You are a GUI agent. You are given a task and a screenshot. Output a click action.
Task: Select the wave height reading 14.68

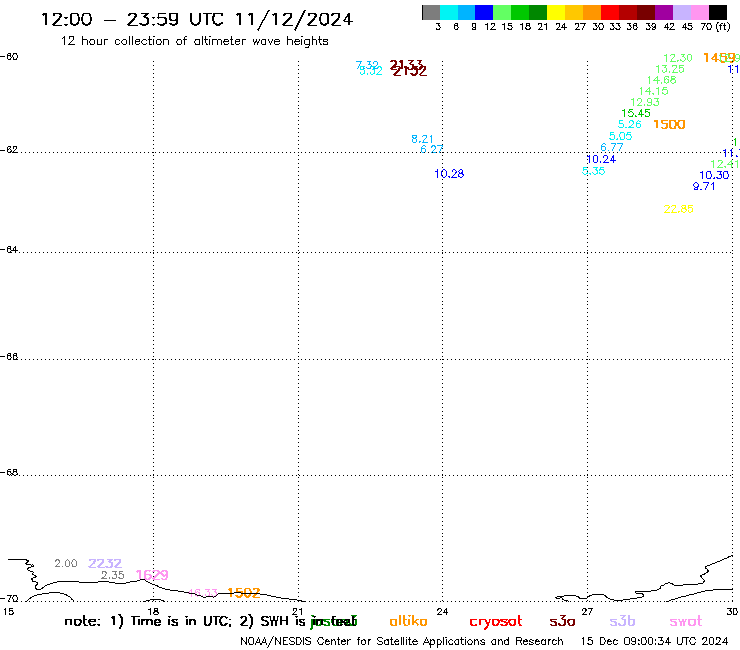click(x=661, y=80)
